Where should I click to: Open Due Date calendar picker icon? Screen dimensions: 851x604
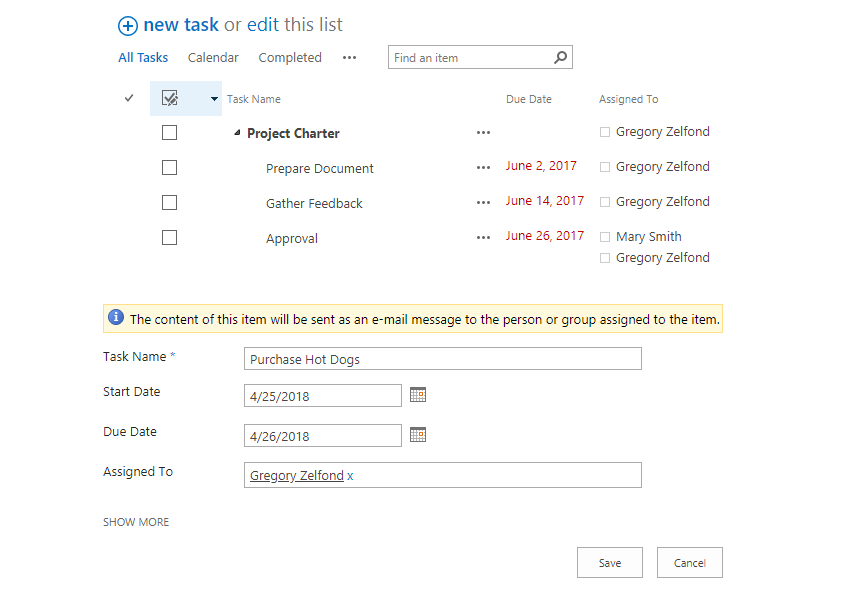[418, 435]
